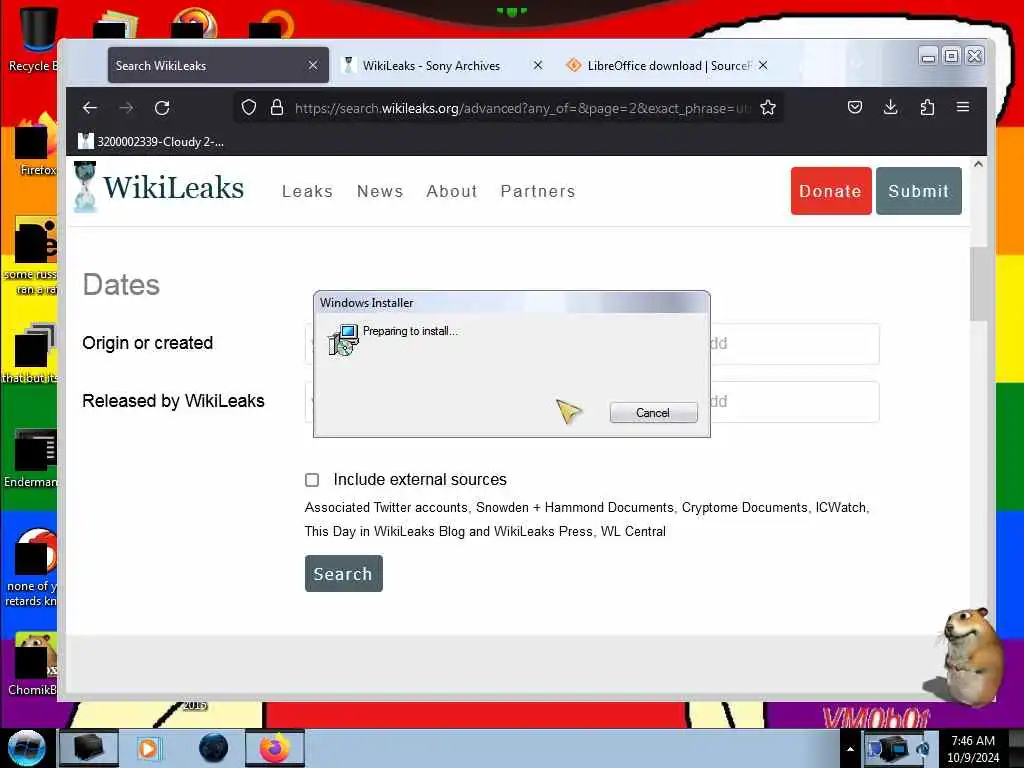Open the Leaks navigation item

(308, 191)
